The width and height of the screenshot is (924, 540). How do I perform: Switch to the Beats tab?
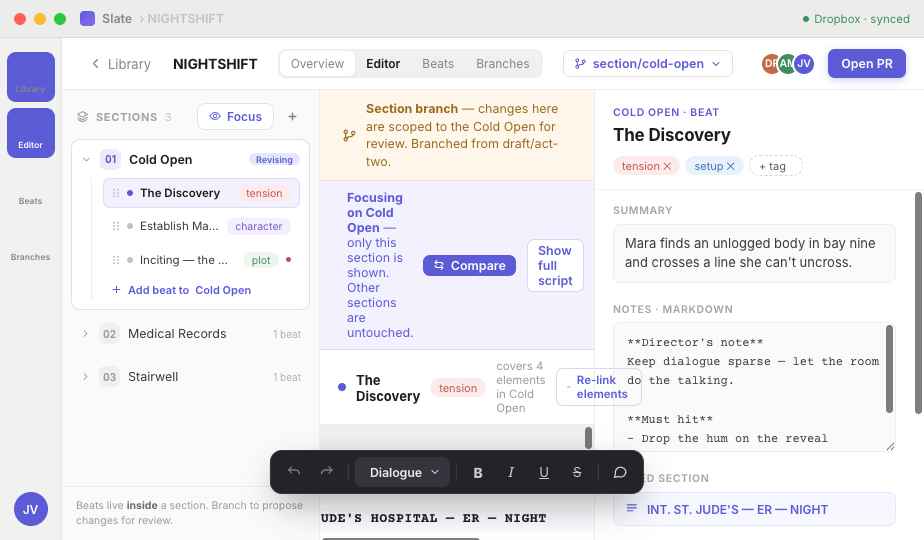point(438,64)
